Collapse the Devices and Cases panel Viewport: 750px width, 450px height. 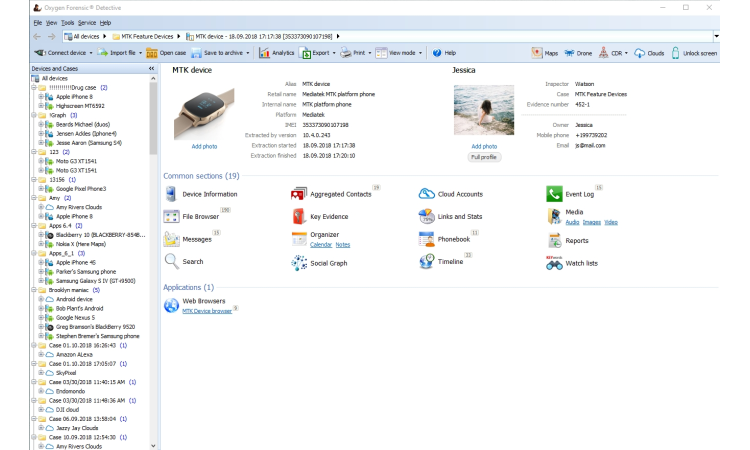(151, 68)
